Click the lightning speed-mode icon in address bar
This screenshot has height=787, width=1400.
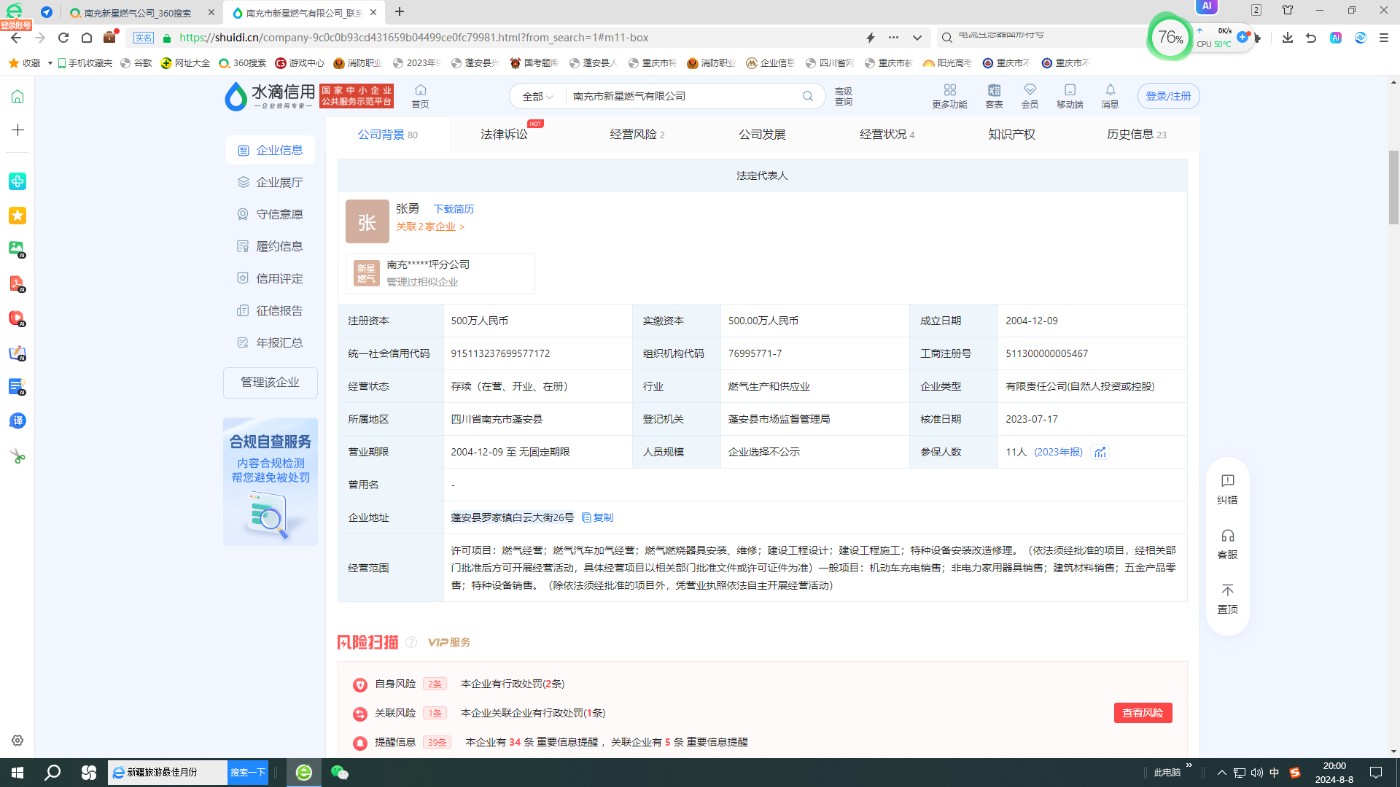coord(870,37)
